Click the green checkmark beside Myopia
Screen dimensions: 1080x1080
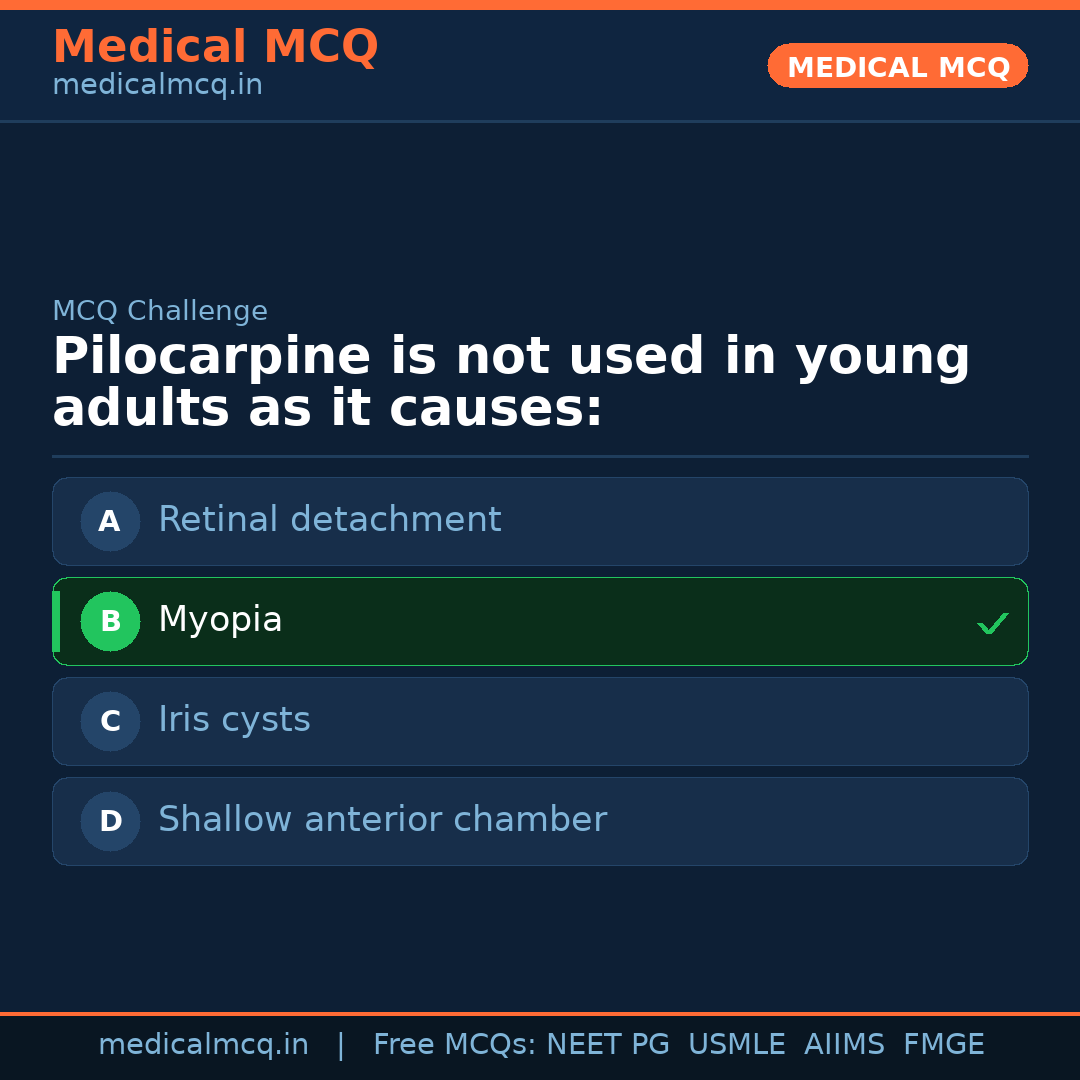[x=992, y=623]
